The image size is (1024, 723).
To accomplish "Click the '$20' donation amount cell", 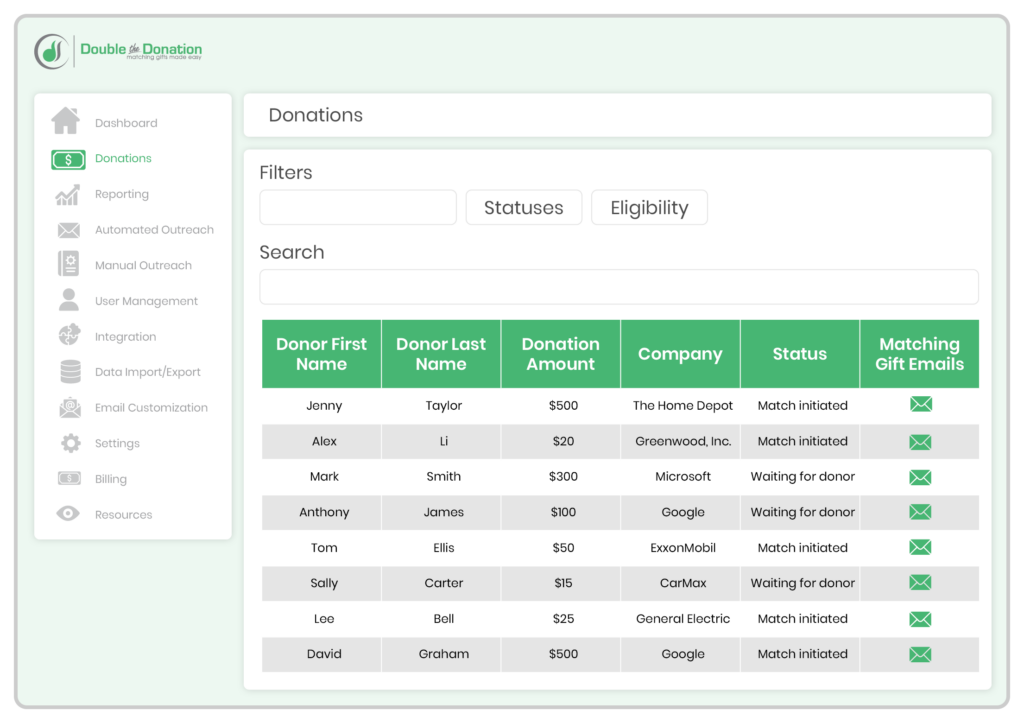I will pyautogui.click(x=563, y=442).
